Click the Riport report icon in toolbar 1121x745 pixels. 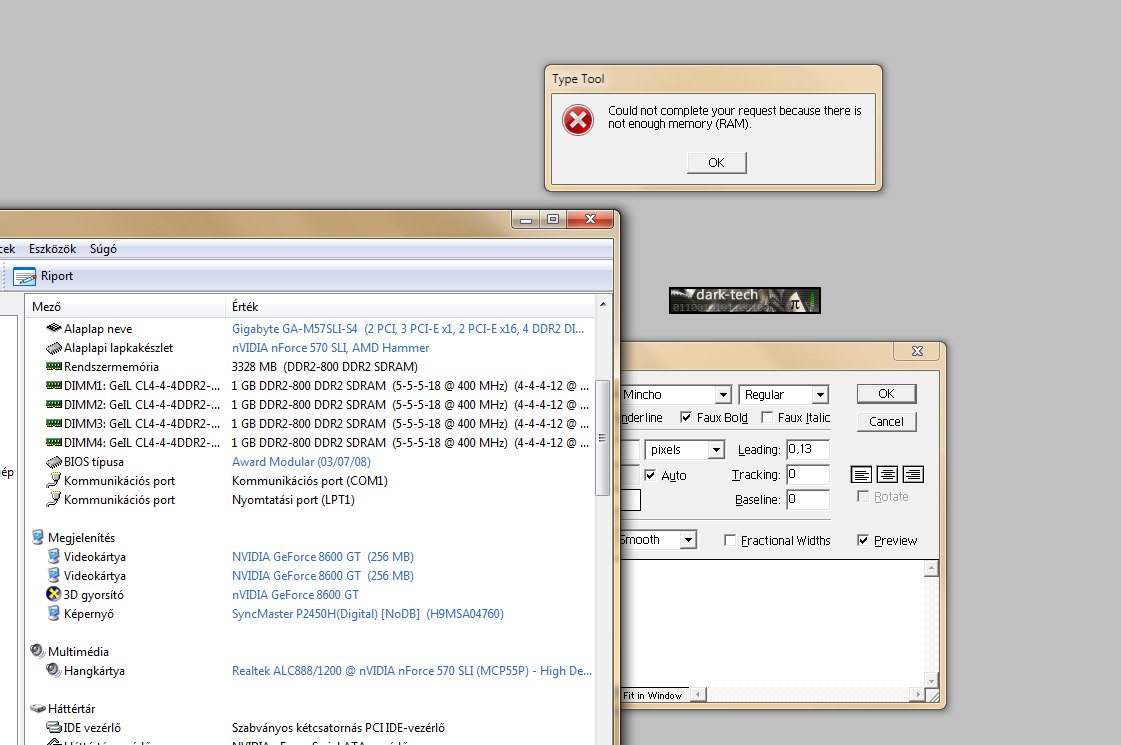click(x=25, y=277)
